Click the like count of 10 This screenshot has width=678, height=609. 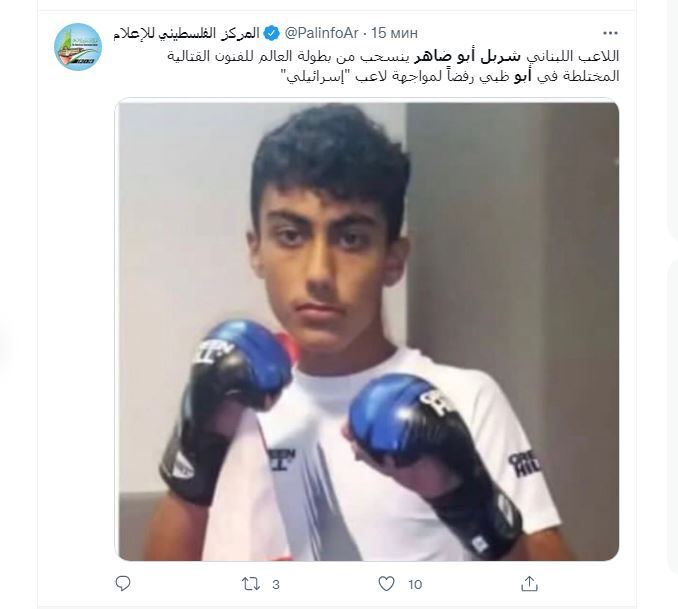pyautogui.click(x=415, y=585)
